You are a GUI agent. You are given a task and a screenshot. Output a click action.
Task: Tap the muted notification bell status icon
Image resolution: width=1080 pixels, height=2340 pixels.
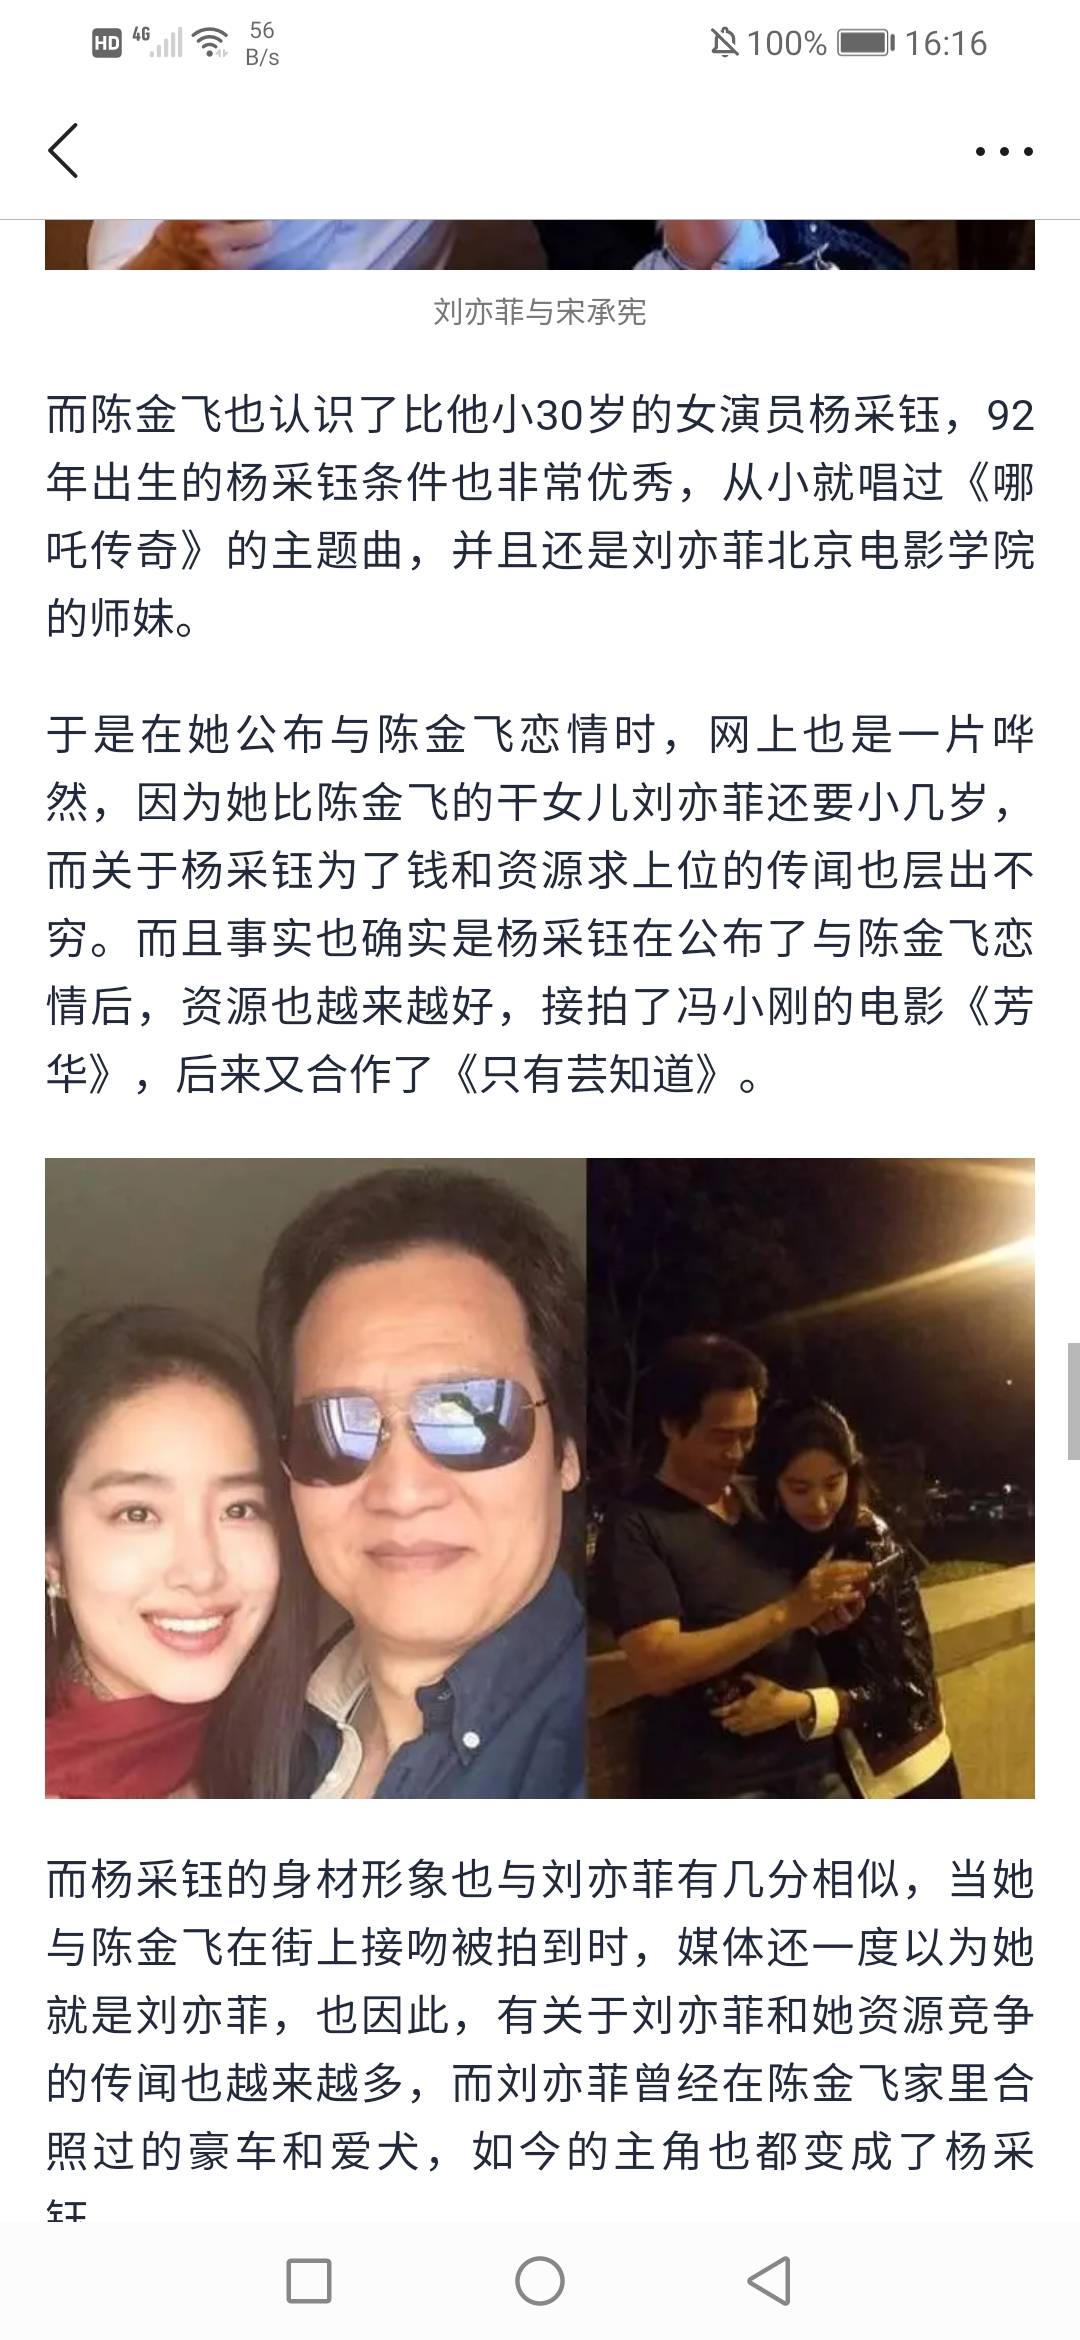tap(724, 43)
